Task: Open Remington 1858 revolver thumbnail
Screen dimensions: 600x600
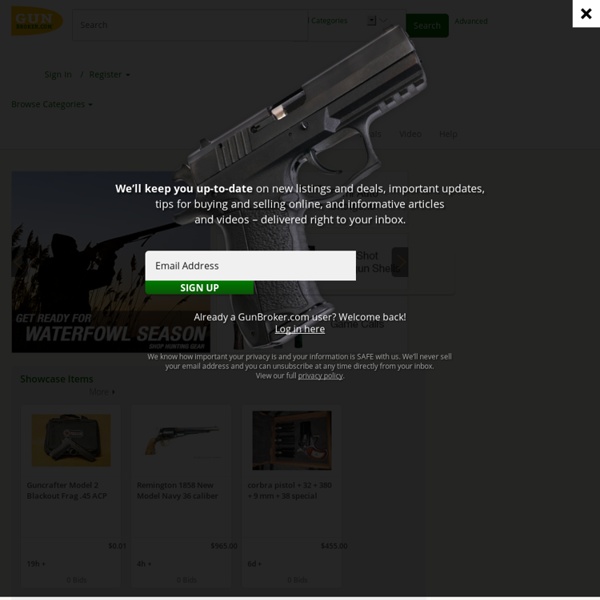Action: (x=181, y=440)
